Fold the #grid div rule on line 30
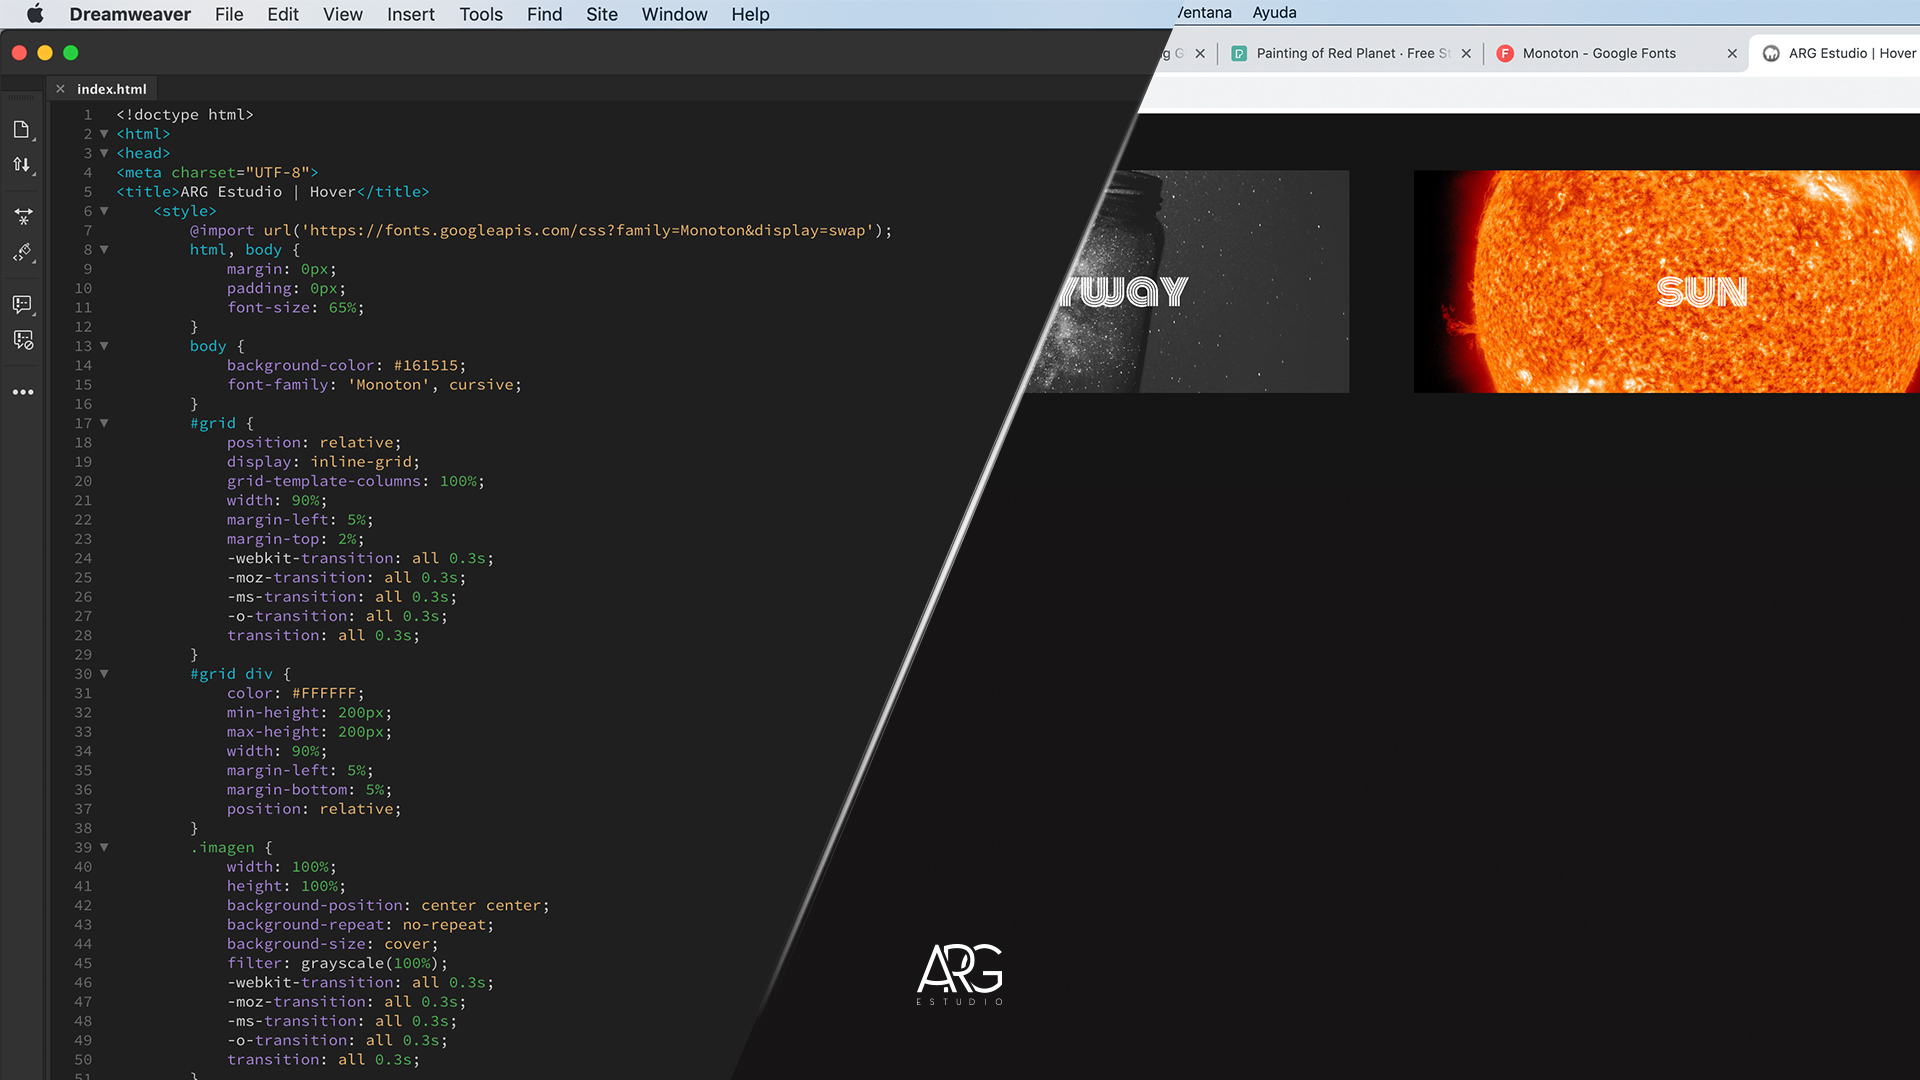The height and width of the screenshot is (1080, 1920). point(104,674)
